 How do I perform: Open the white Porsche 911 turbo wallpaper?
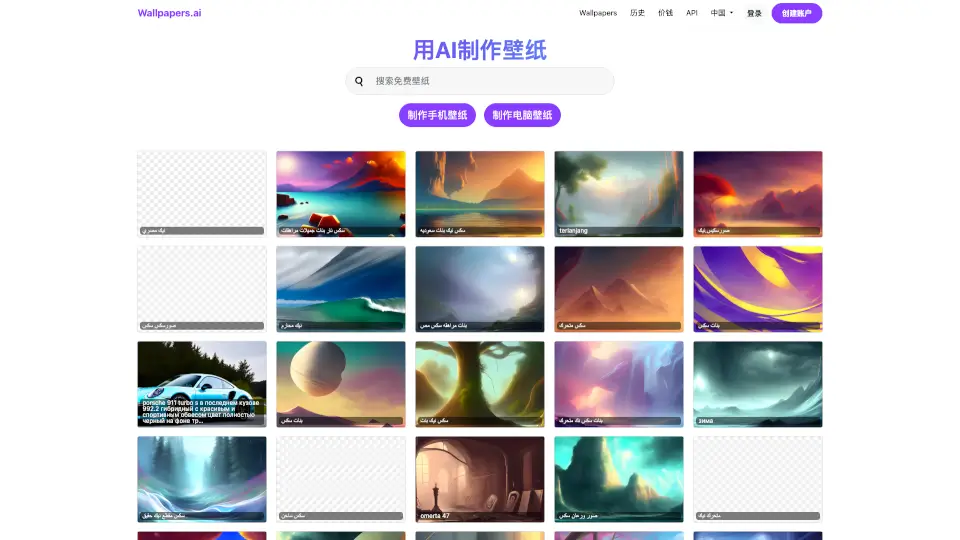(202, 384)
